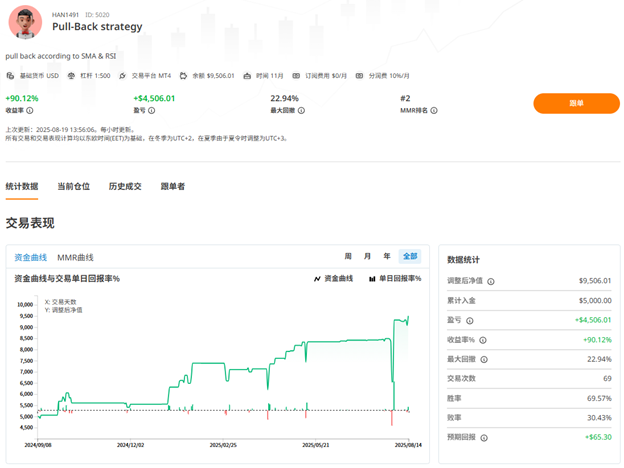Click the HAN1491 profile avatar

click(x=25, y=23)
